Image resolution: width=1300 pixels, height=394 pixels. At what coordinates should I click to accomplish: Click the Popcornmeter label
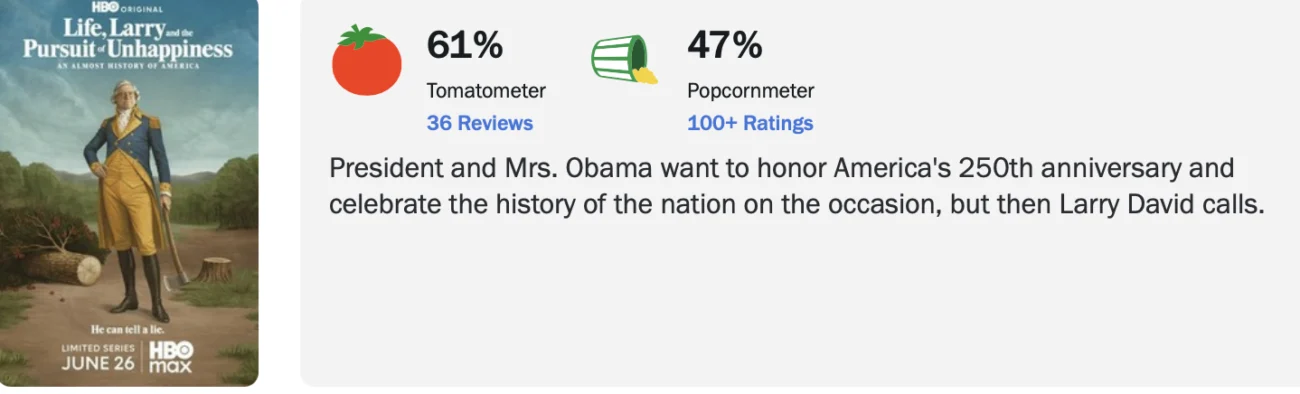(751, 91)
